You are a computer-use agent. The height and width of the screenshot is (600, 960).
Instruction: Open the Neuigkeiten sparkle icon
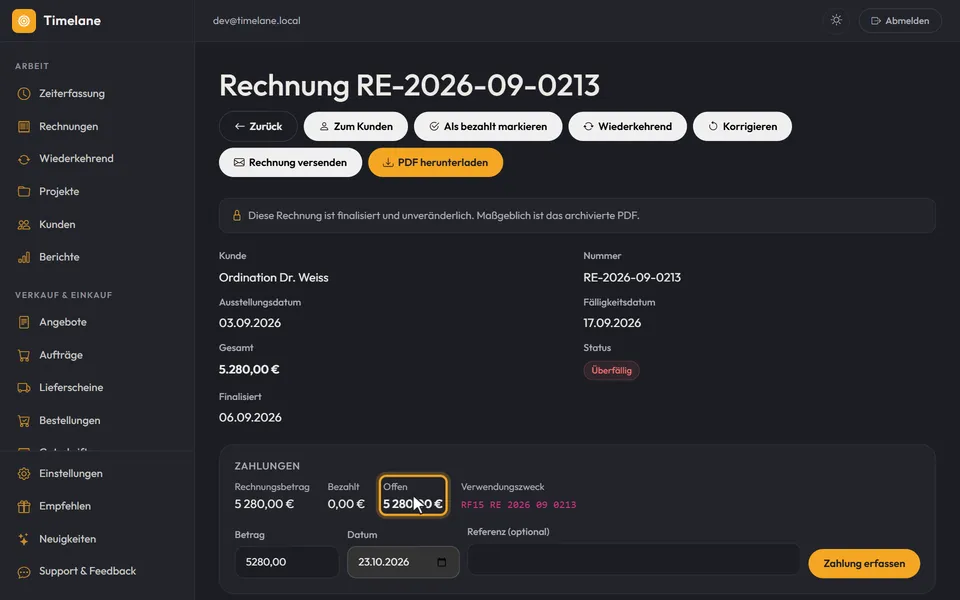pos(24,539)
